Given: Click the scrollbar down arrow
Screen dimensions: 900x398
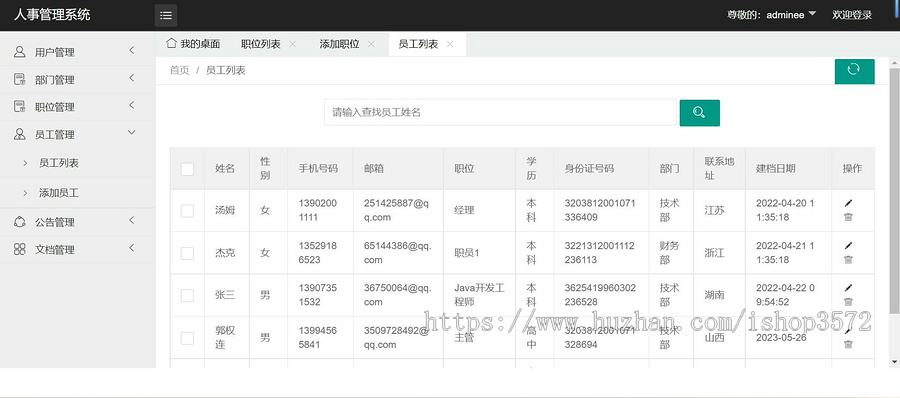Looking at the screenshot, I should pos(895,362).
